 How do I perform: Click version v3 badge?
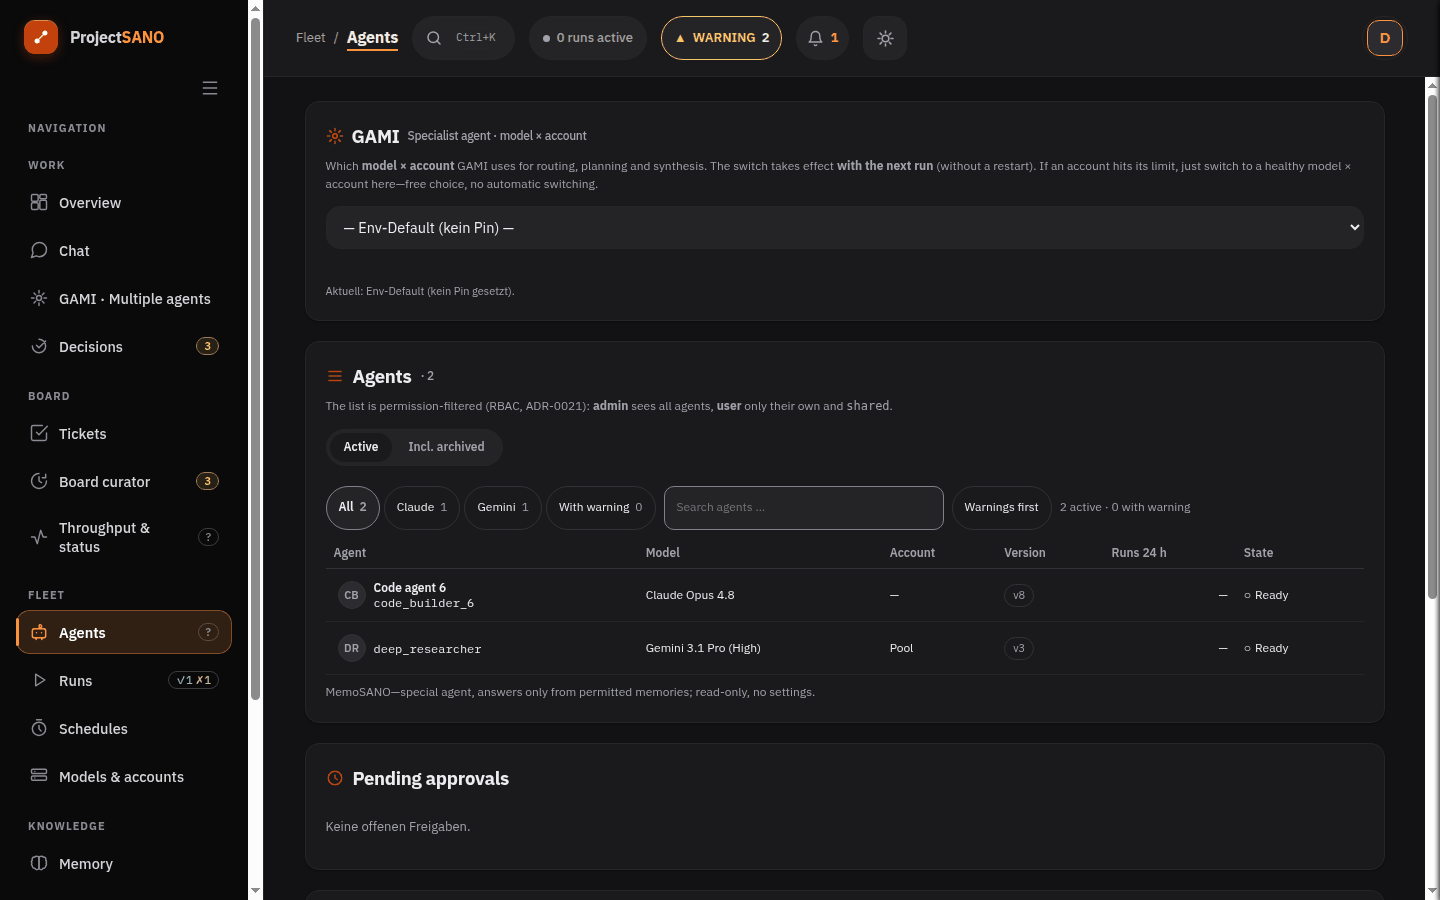point(1019,648)
